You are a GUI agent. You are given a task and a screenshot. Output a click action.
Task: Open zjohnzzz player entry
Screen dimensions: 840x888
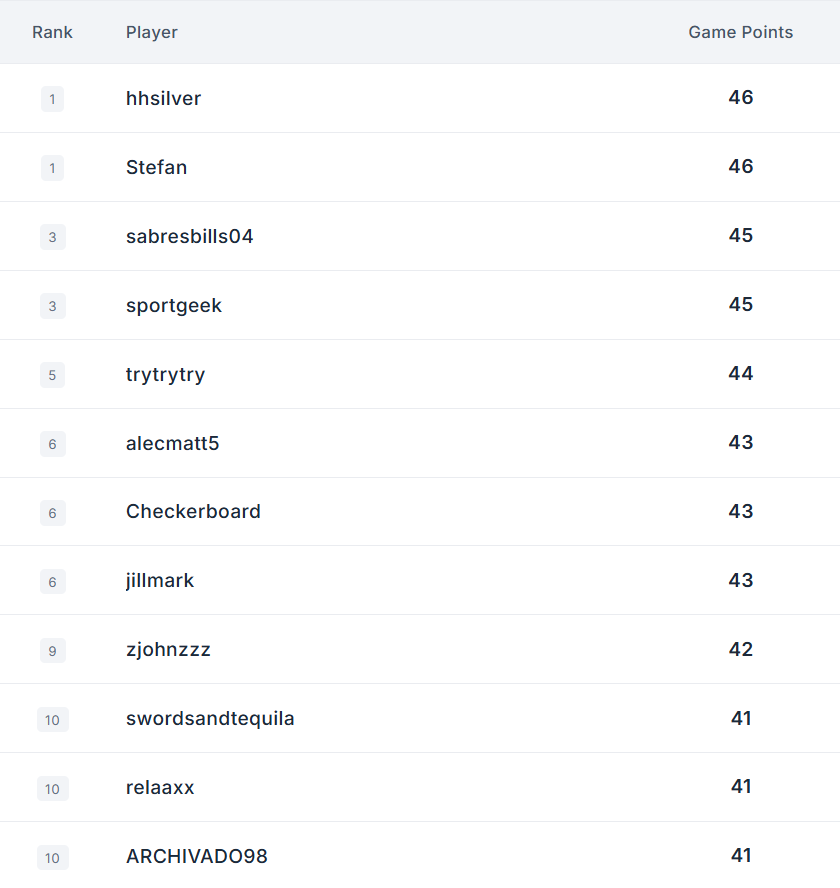point(168,650)
